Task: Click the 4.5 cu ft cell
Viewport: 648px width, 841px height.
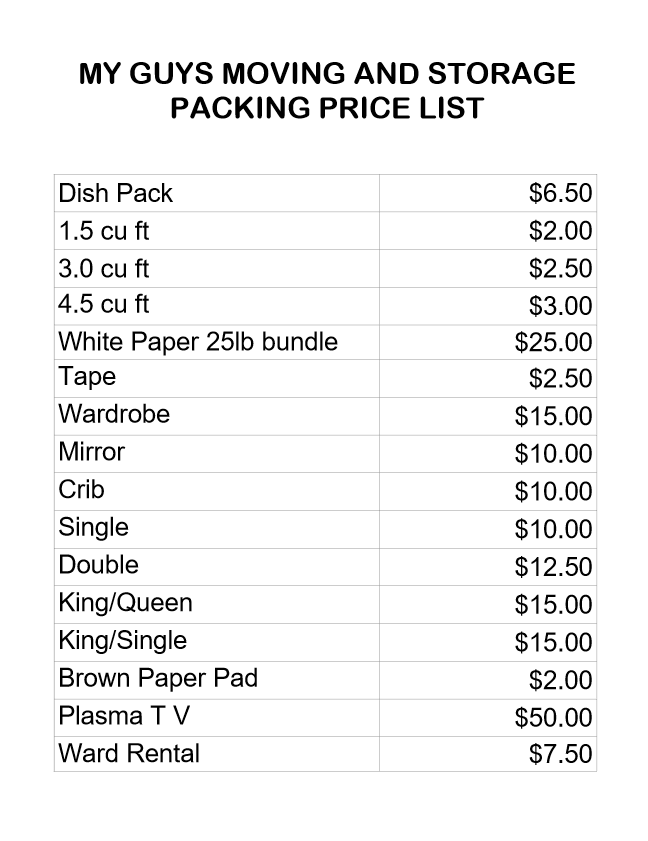Action: coord(217,306)
